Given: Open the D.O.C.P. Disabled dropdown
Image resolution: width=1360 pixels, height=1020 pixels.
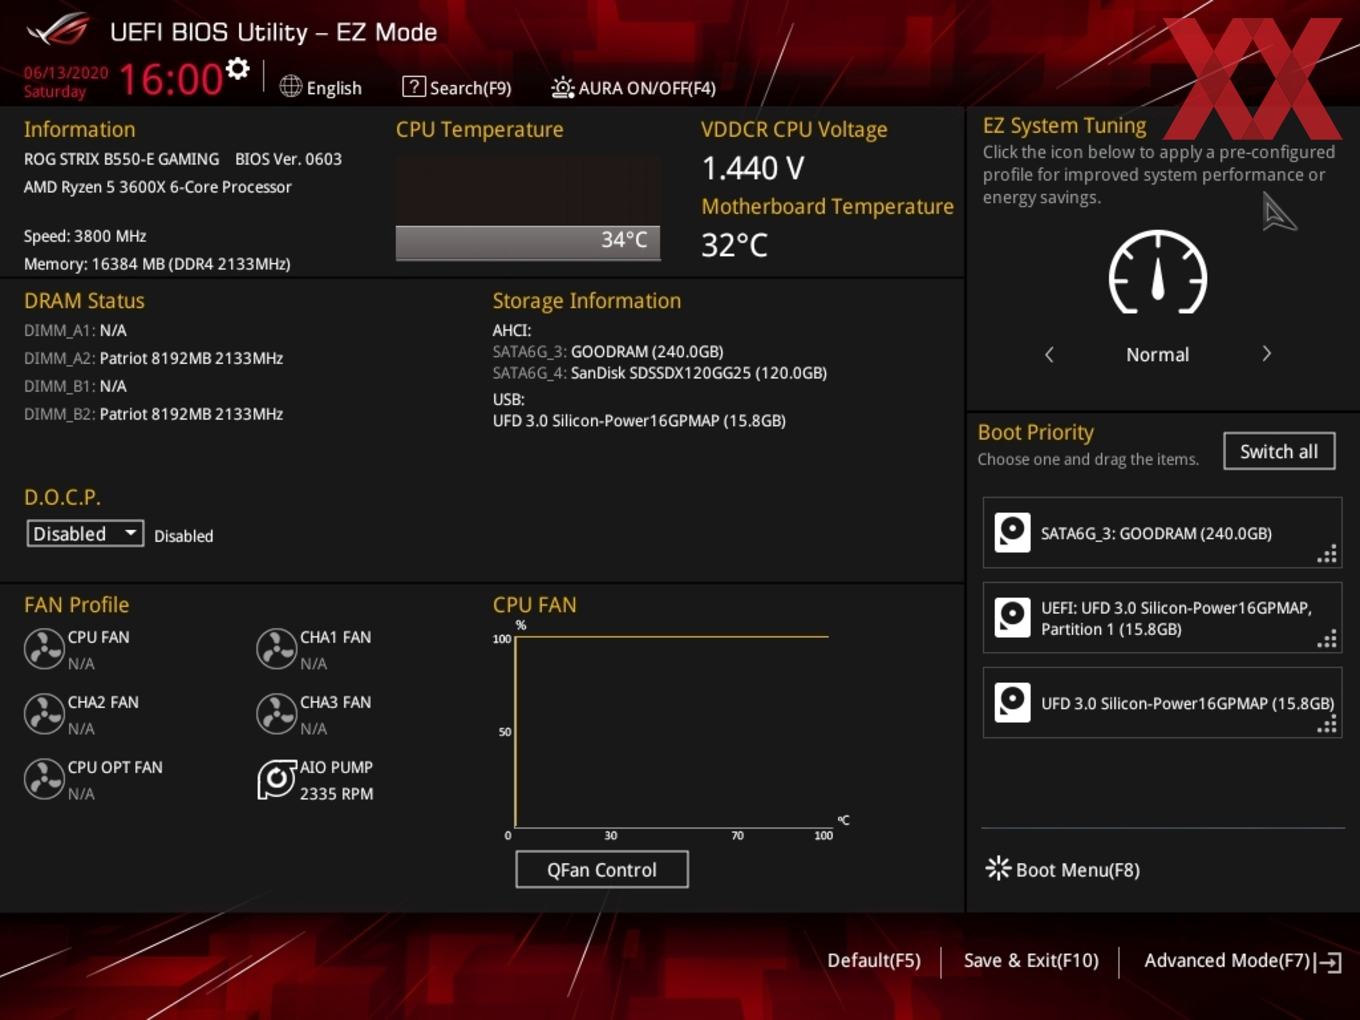Looking at the screenshot, I should (85, 534).
